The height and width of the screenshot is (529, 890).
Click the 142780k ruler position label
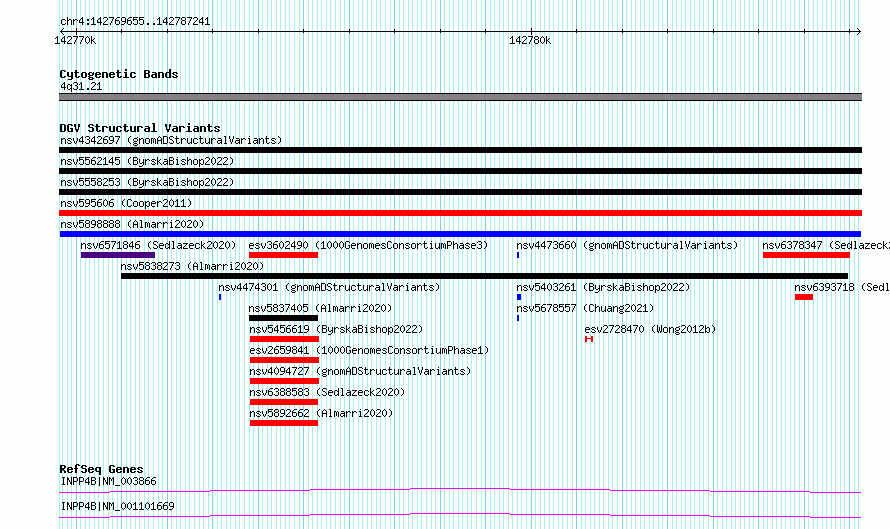coord(530,40)
